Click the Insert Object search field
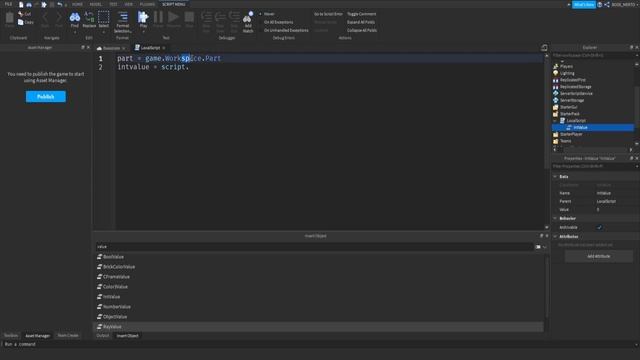The width and height of the screenshot is (640, 360). tap(314, 247)
